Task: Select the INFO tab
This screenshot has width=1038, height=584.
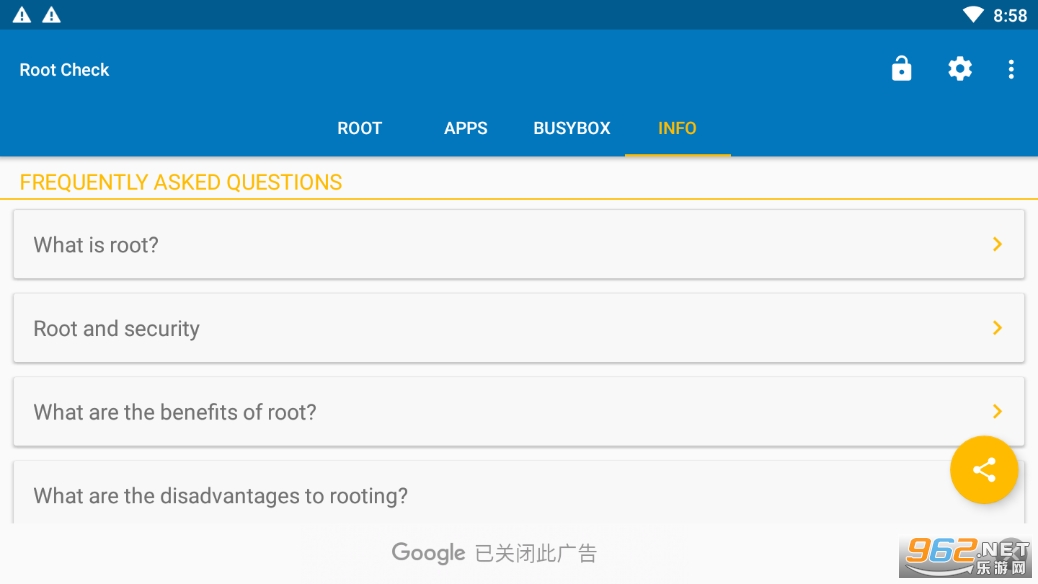Action: [x=677, y=128]
